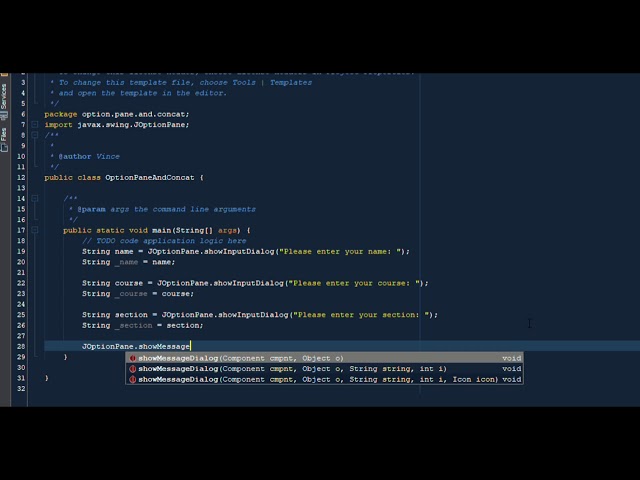
Task: Click '@author Vince' comment text
Action: 89,156
